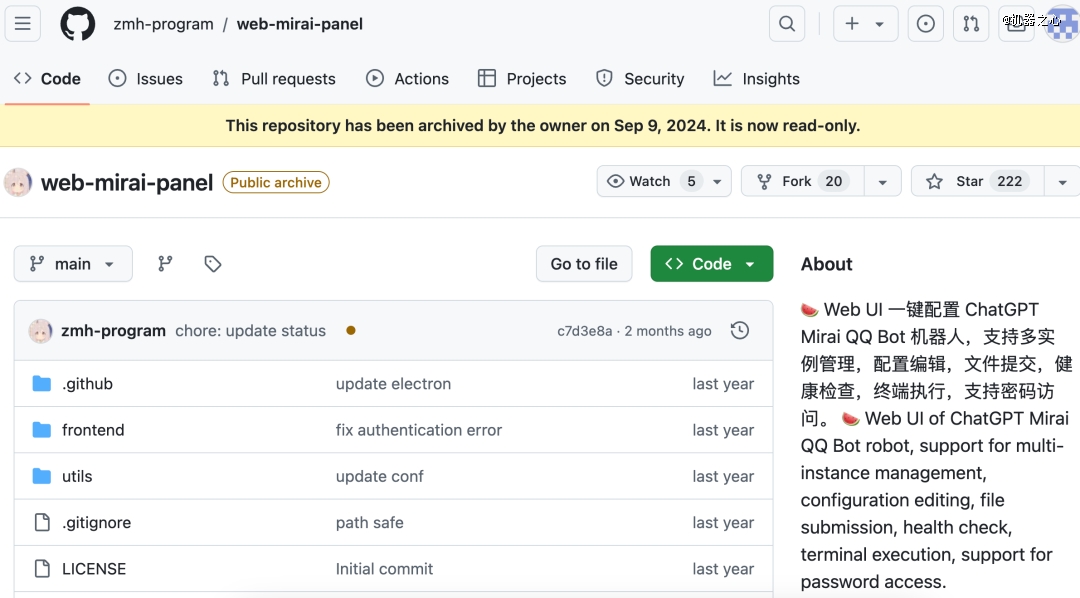The height and width of the screenshot is (598, 1080).
Task: View tags via the tag icon
Action: point(213,264)
